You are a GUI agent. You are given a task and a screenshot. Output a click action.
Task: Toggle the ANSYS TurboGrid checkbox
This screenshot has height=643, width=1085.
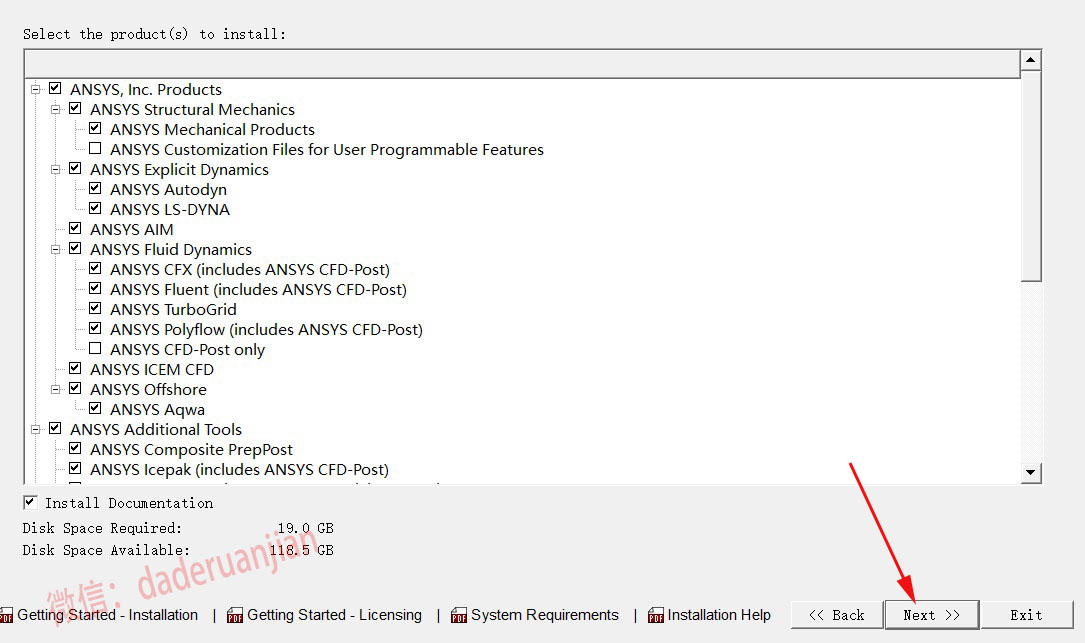coord(95,309)
